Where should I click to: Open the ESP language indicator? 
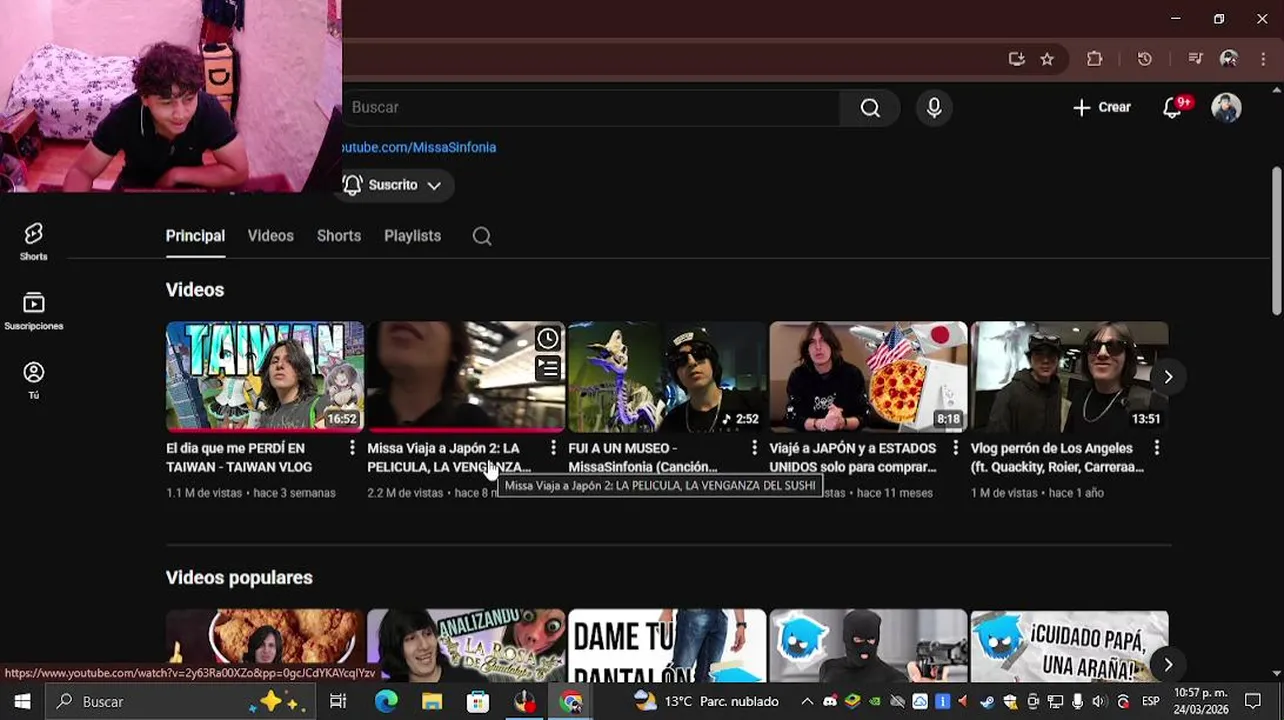point(1151,702)
